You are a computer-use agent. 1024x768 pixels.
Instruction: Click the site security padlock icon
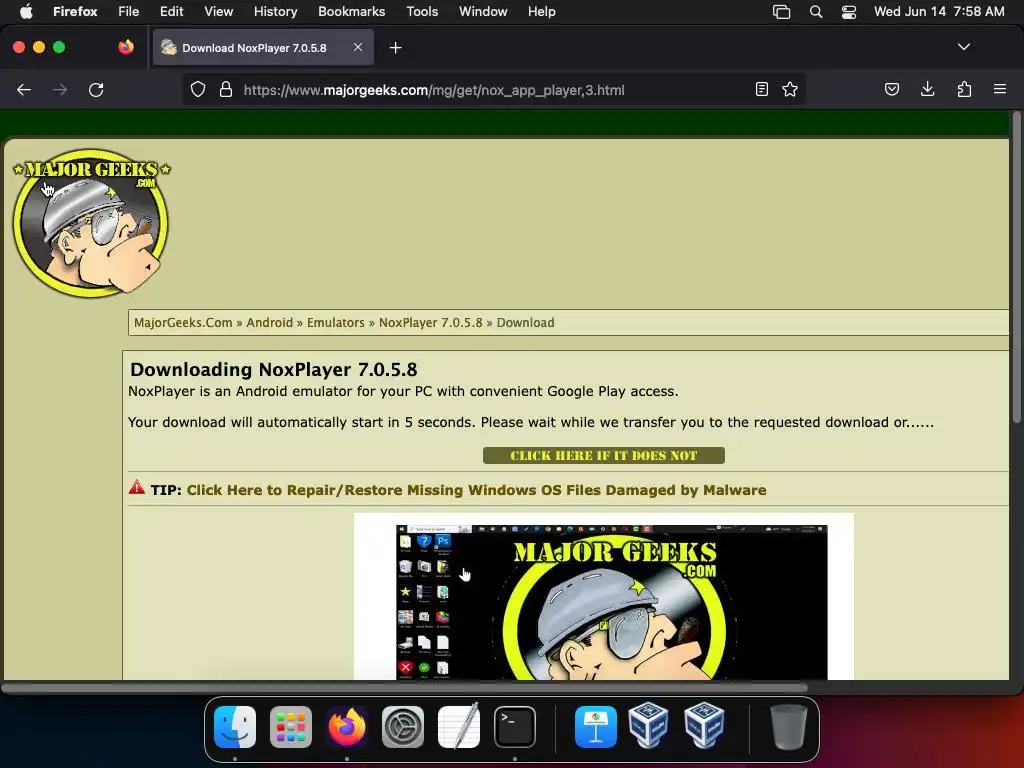[x=226, y=89]
